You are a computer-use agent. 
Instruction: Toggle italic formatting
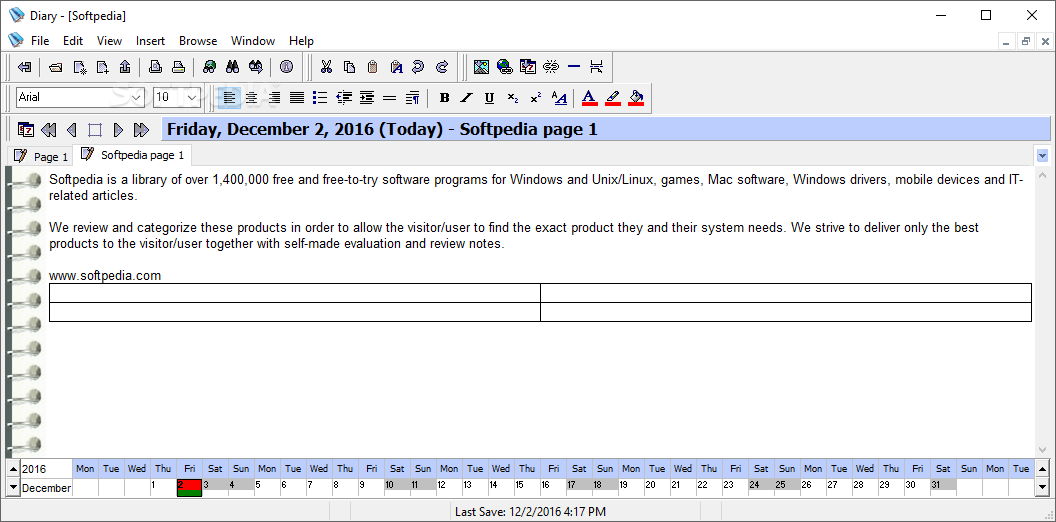(467, 98)
